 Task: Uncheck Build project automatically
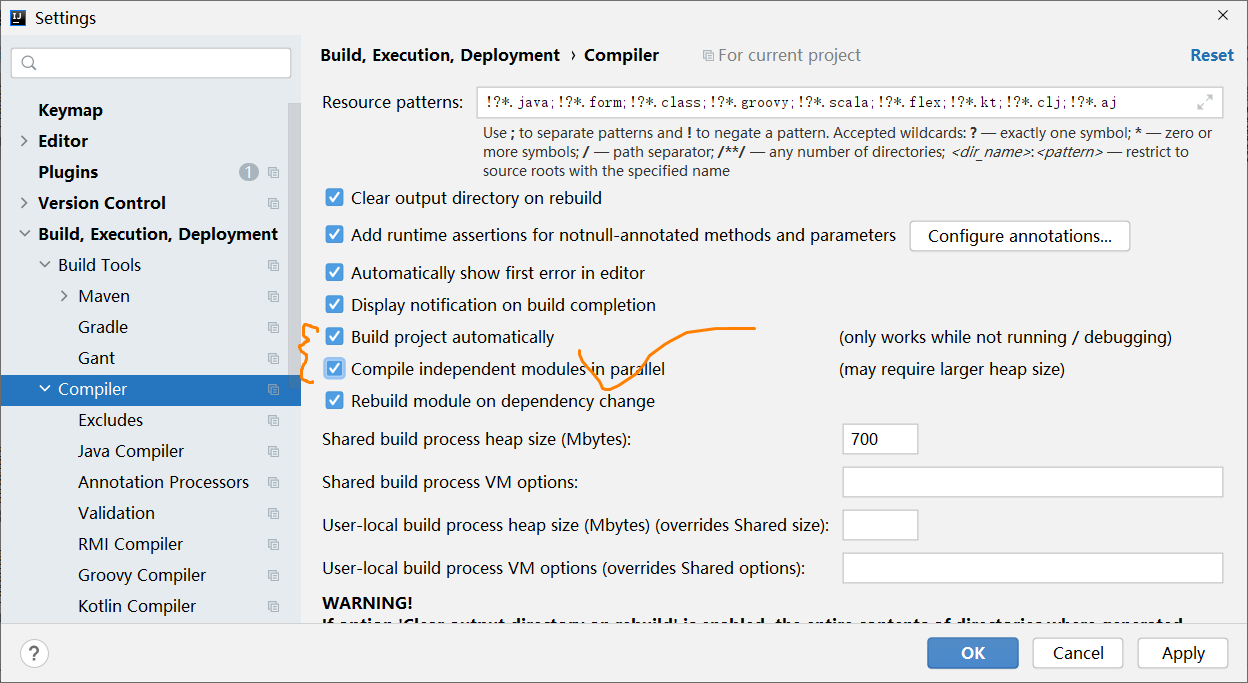[334, 337]
